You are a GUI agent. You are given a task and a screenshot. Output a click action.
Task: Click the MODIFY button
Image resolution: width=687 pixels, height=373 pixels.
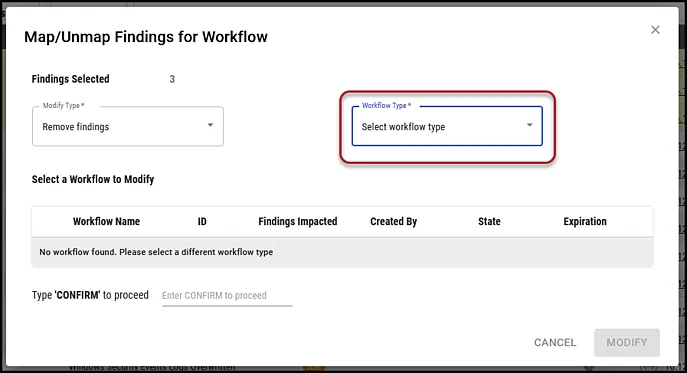point(627,342)
